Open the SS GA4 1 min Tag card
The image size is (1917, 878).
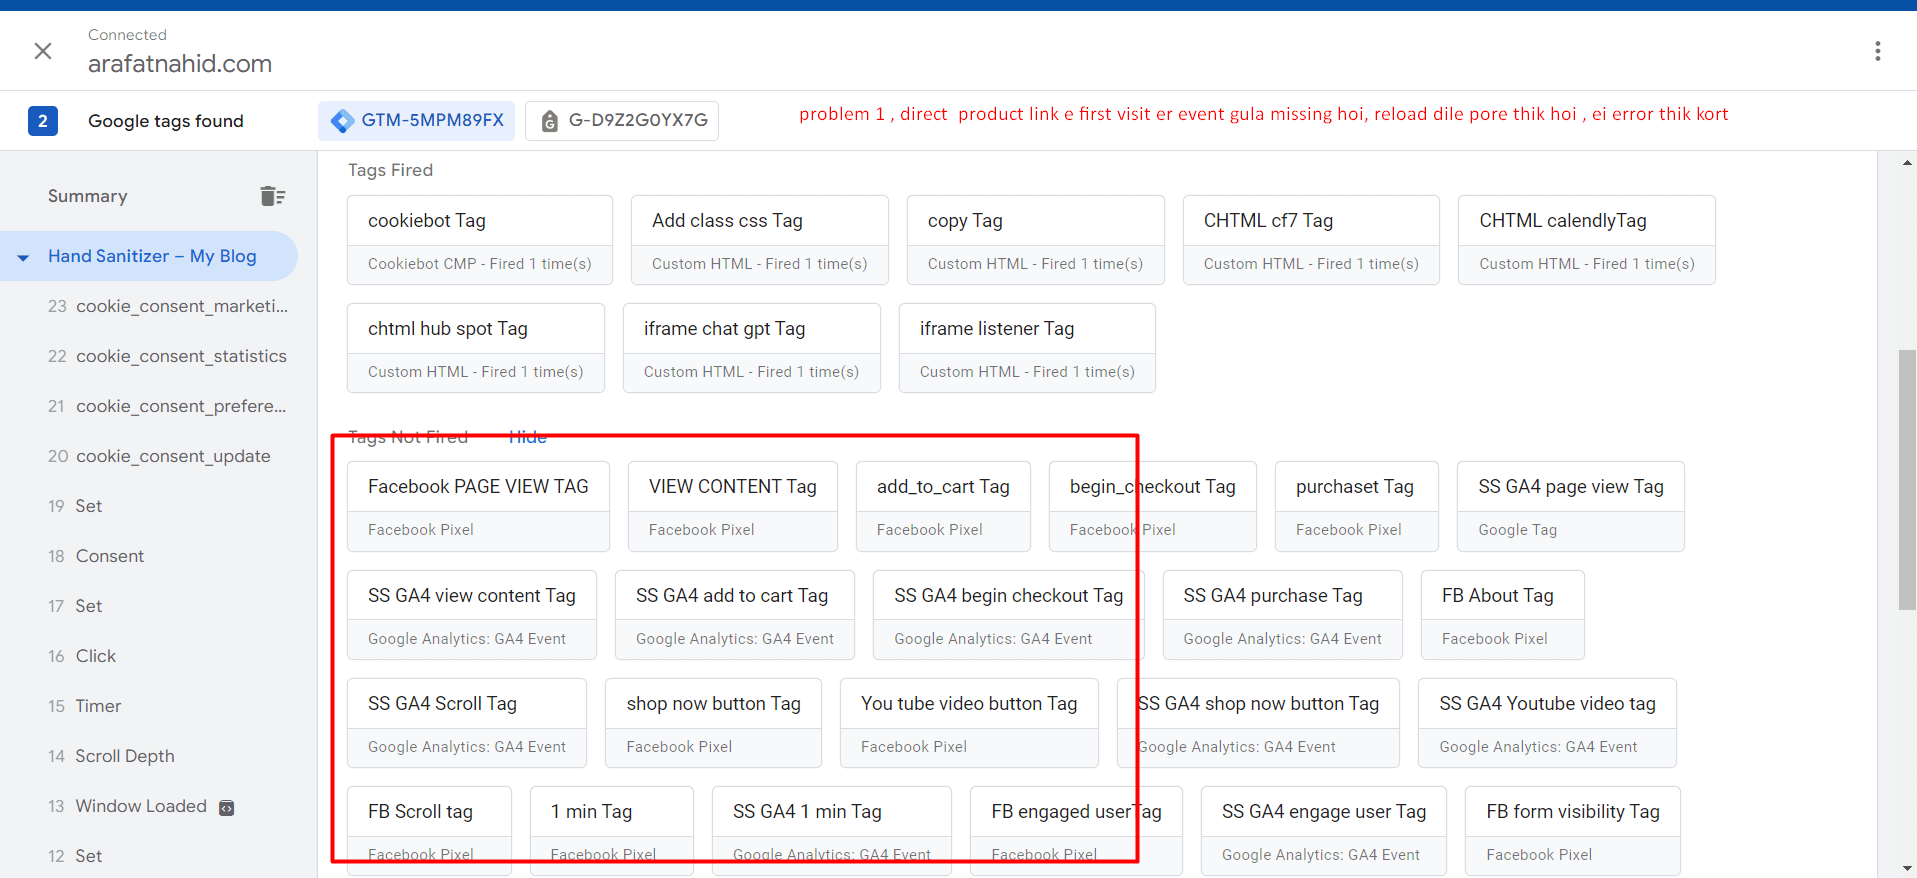[x=832, y=831]
